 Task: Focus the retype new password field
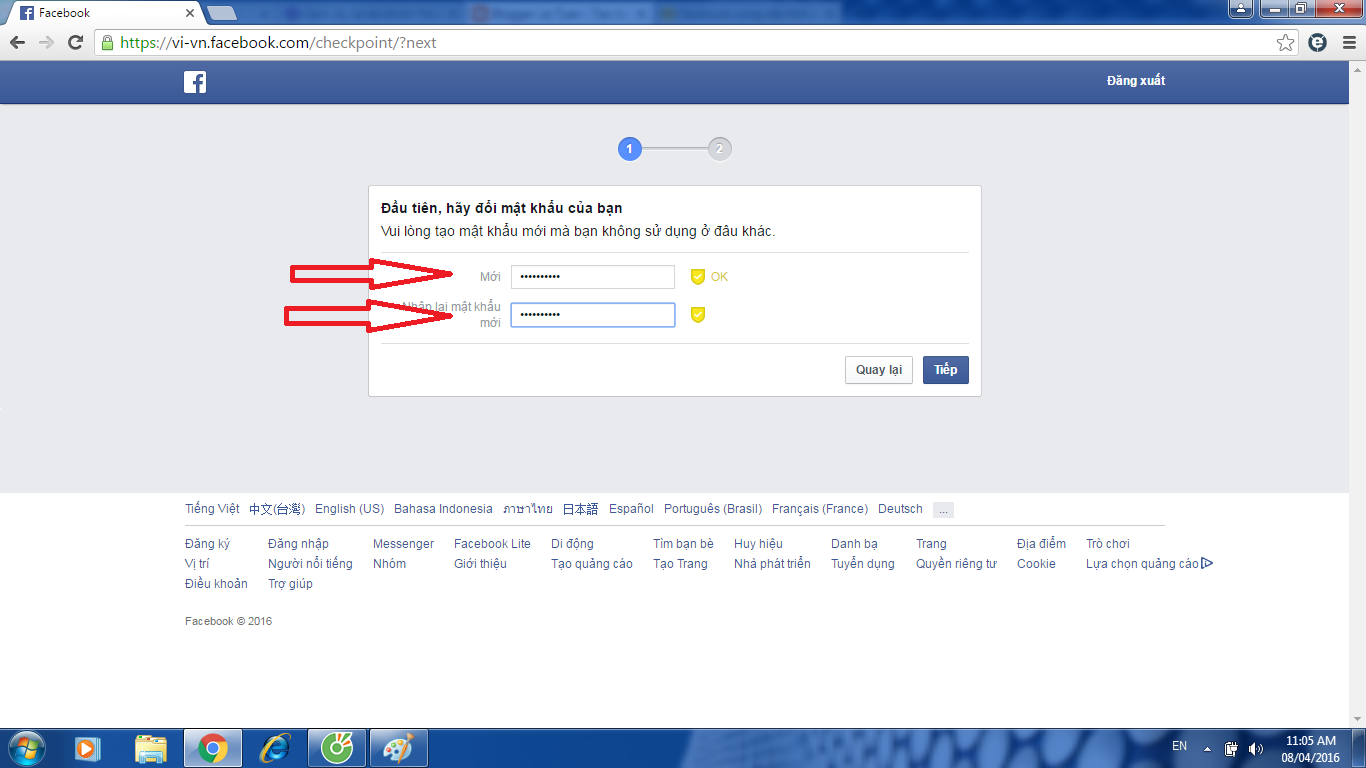tap(593, 315)
